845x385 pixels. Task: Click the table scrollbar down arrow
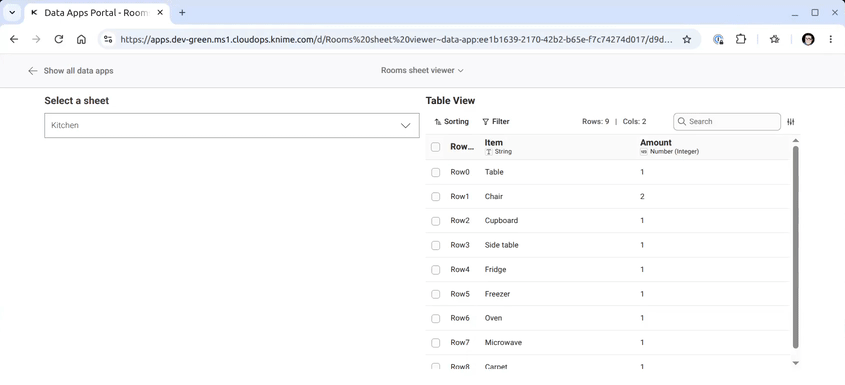coord(795,363)
